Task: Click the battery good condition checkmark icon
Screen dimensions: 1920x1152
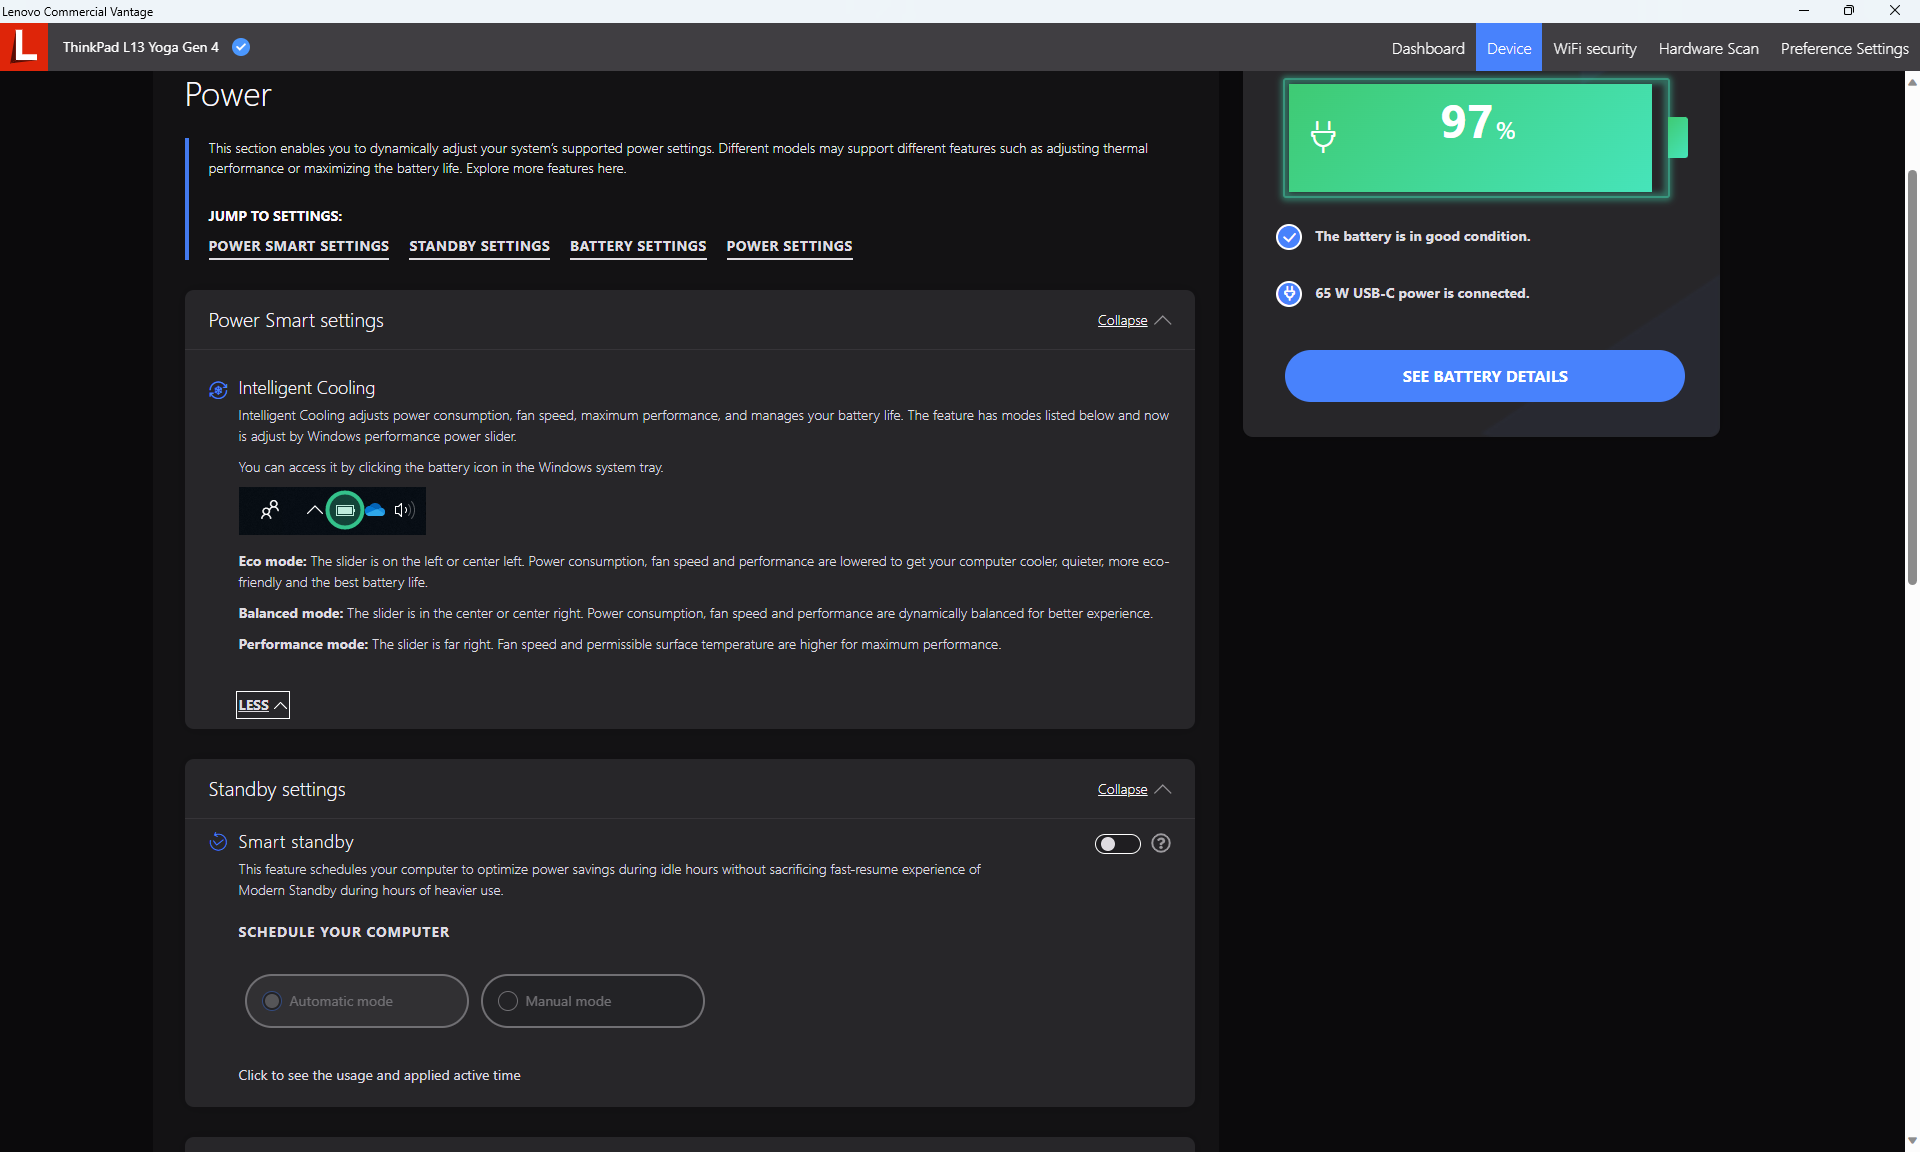Action: click(1289, 237)
